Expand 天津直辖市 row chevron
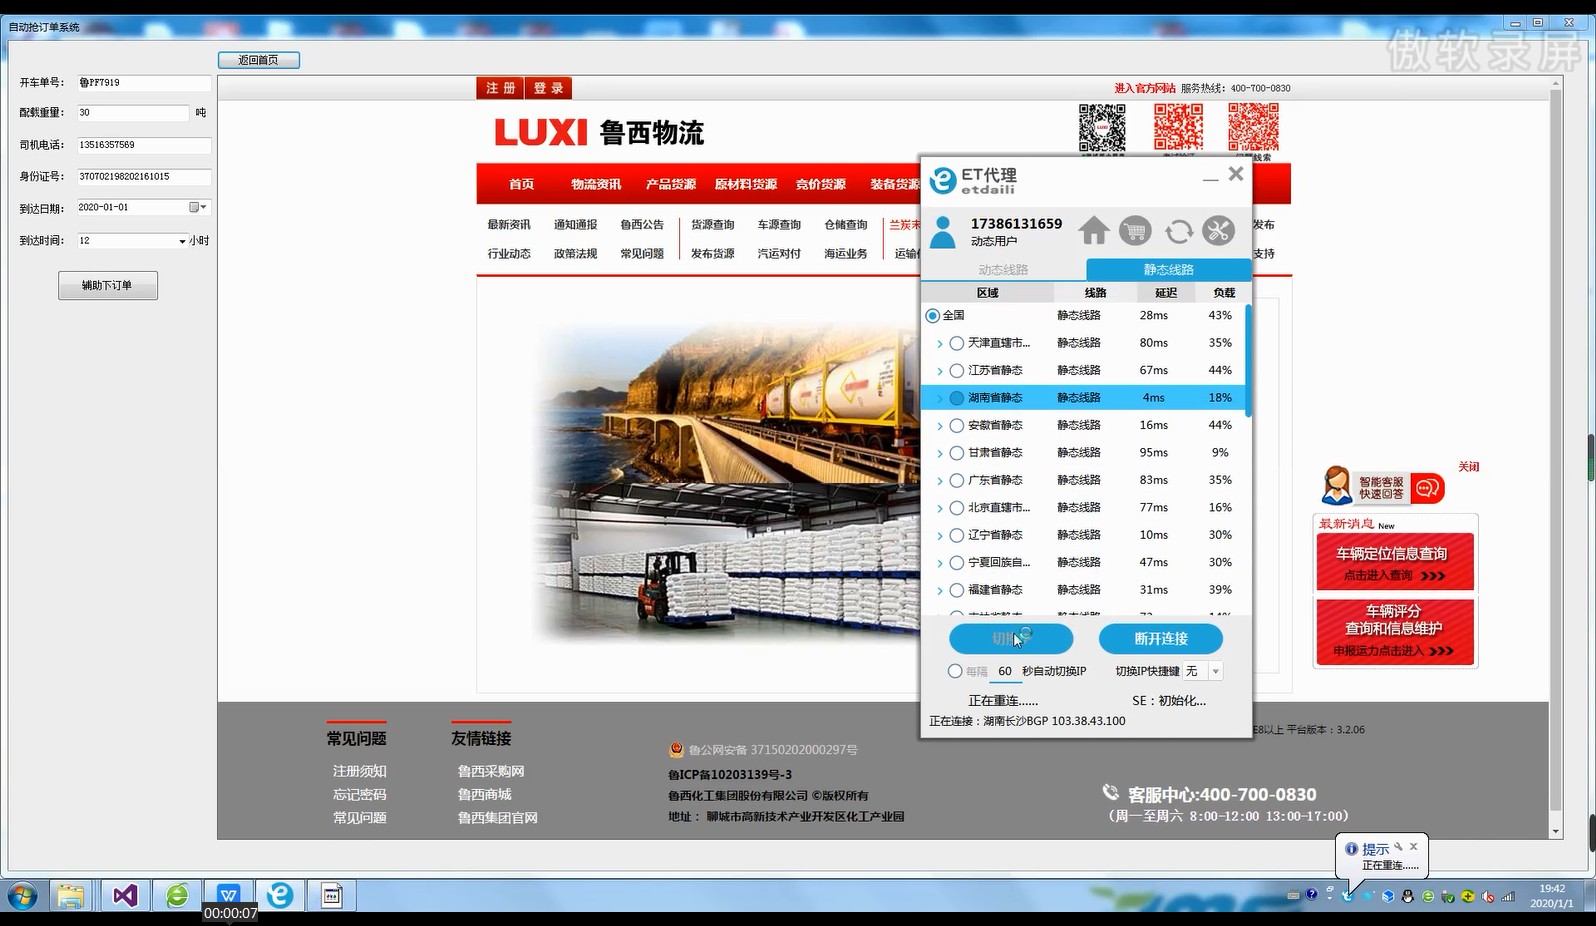 point(940,343)
